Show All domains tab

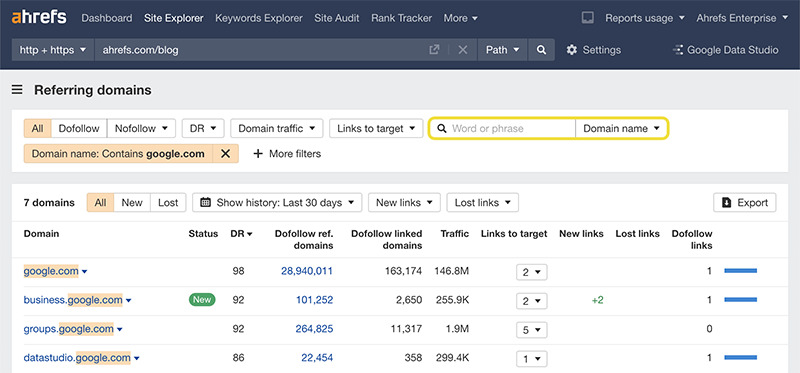100,203
